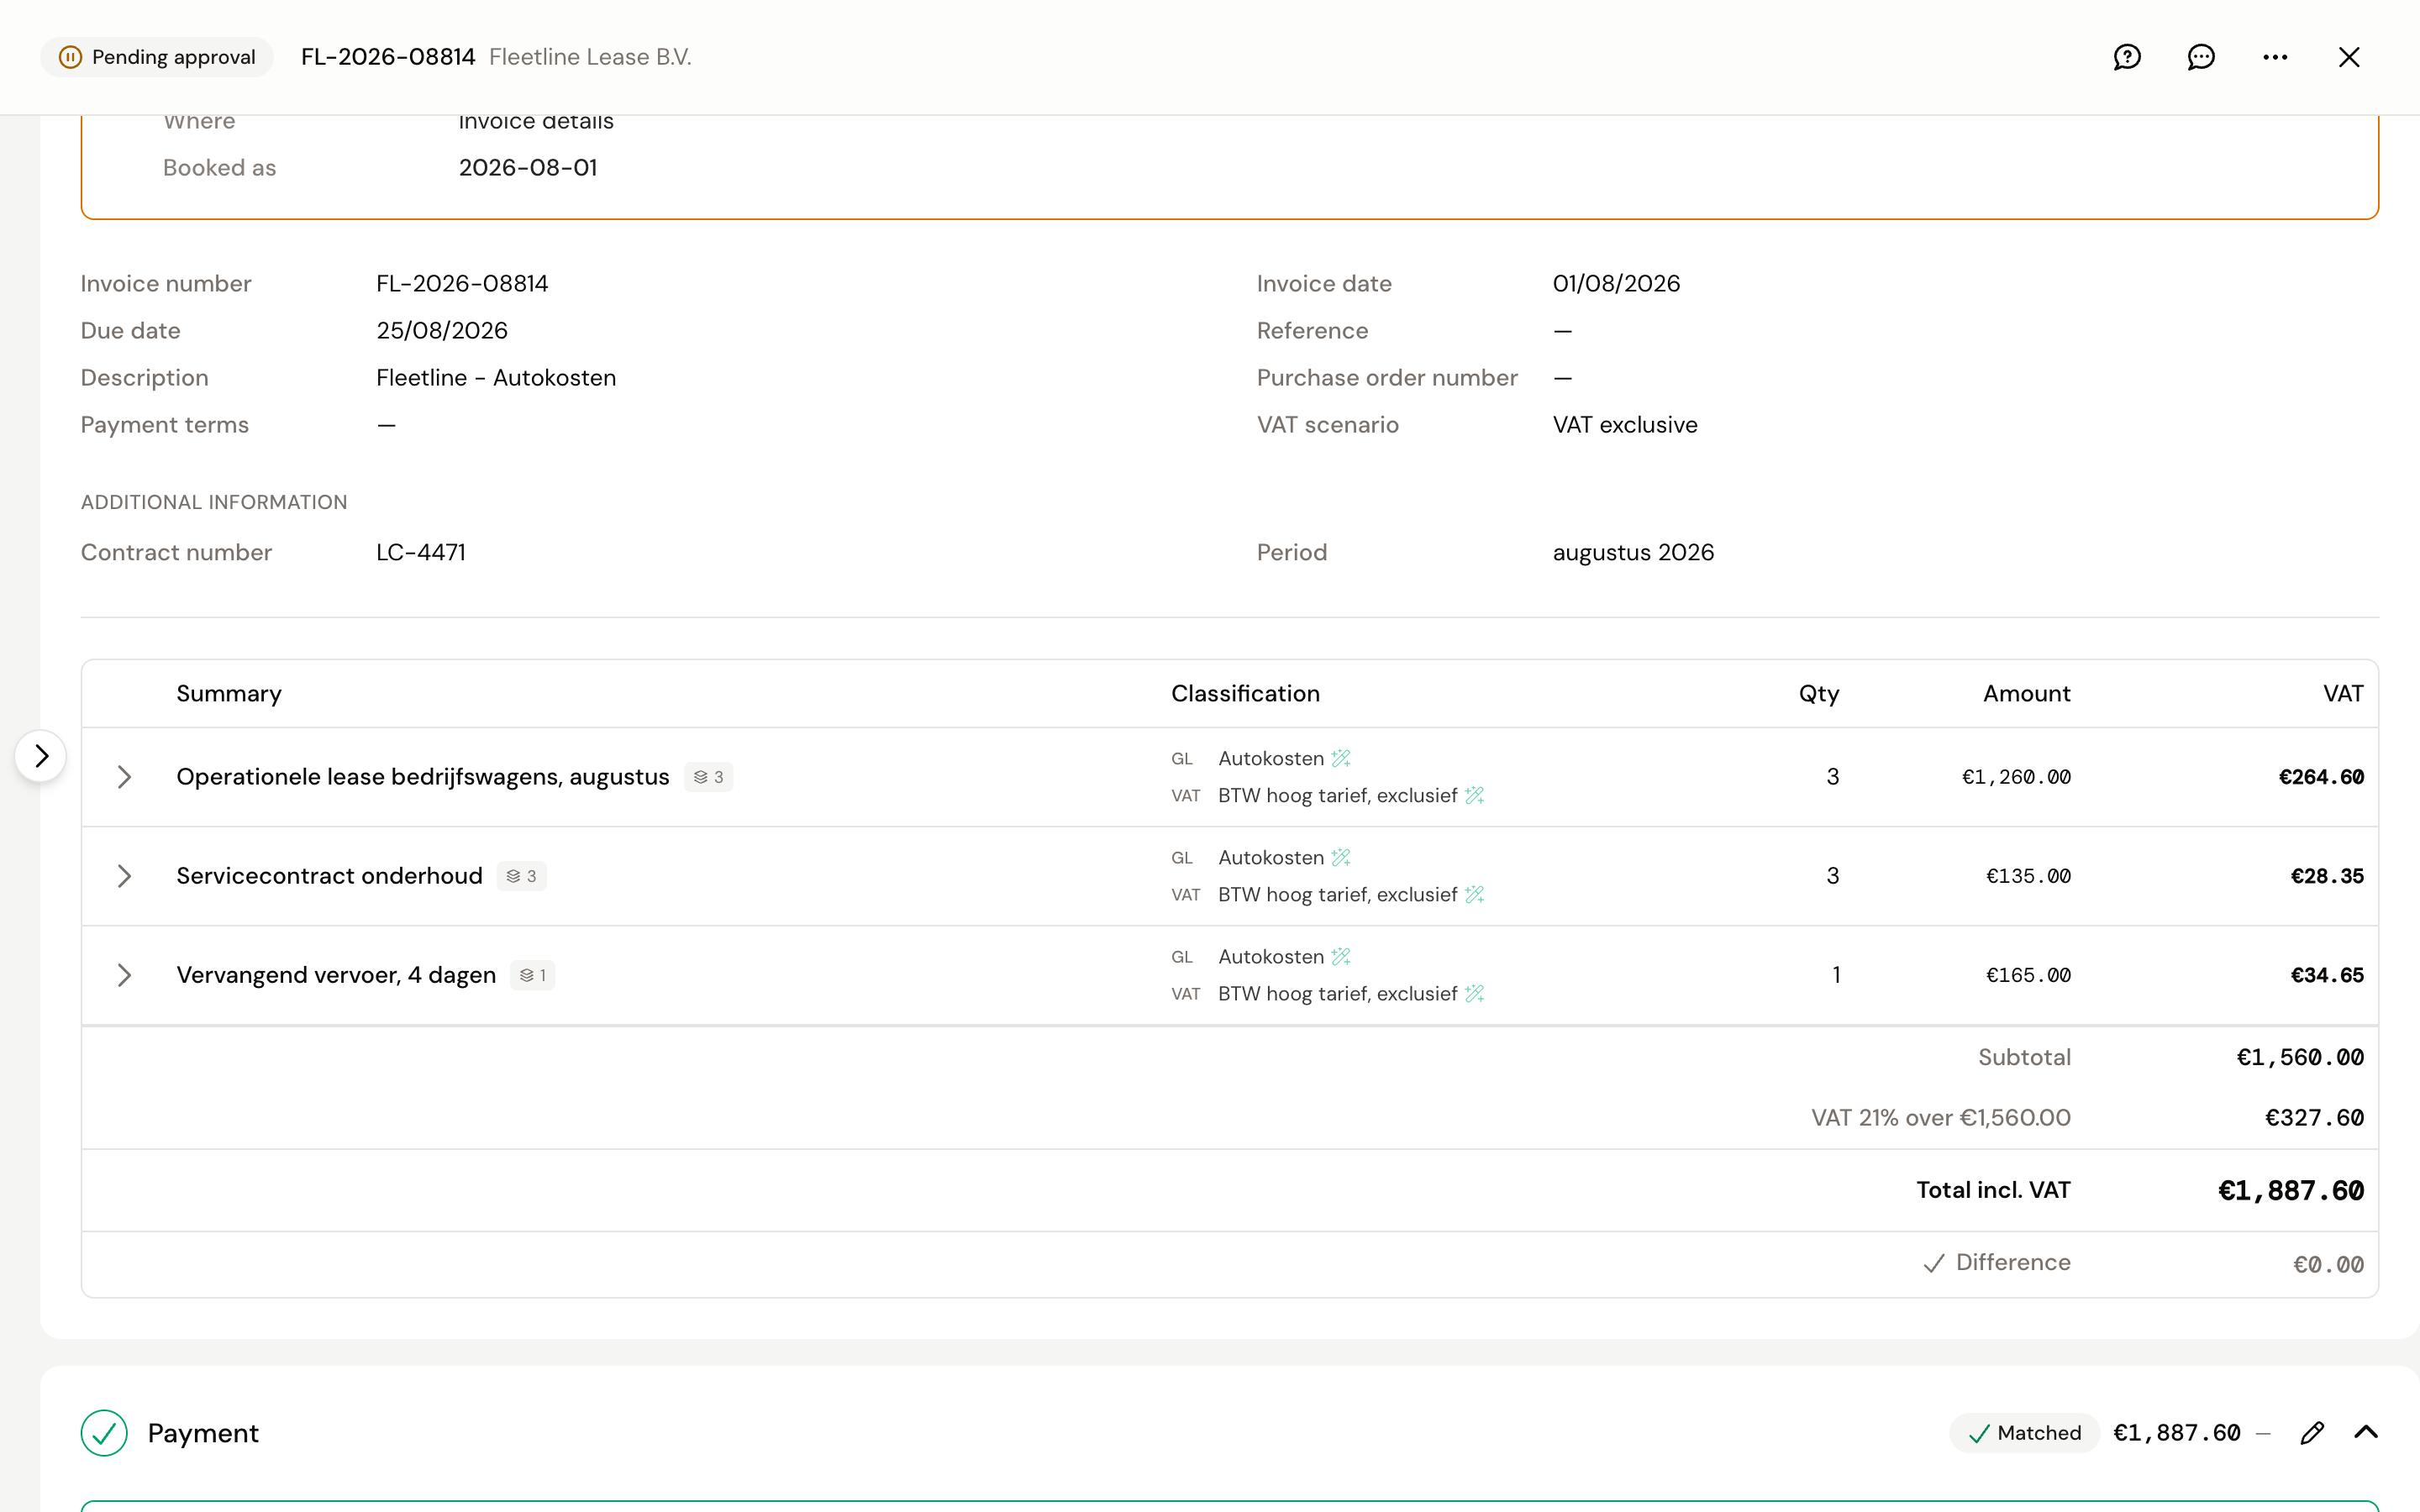Click the subtotal €1,560.00
The height and width of the screenshot is (1512, 2420).
click(2300, 1058)
